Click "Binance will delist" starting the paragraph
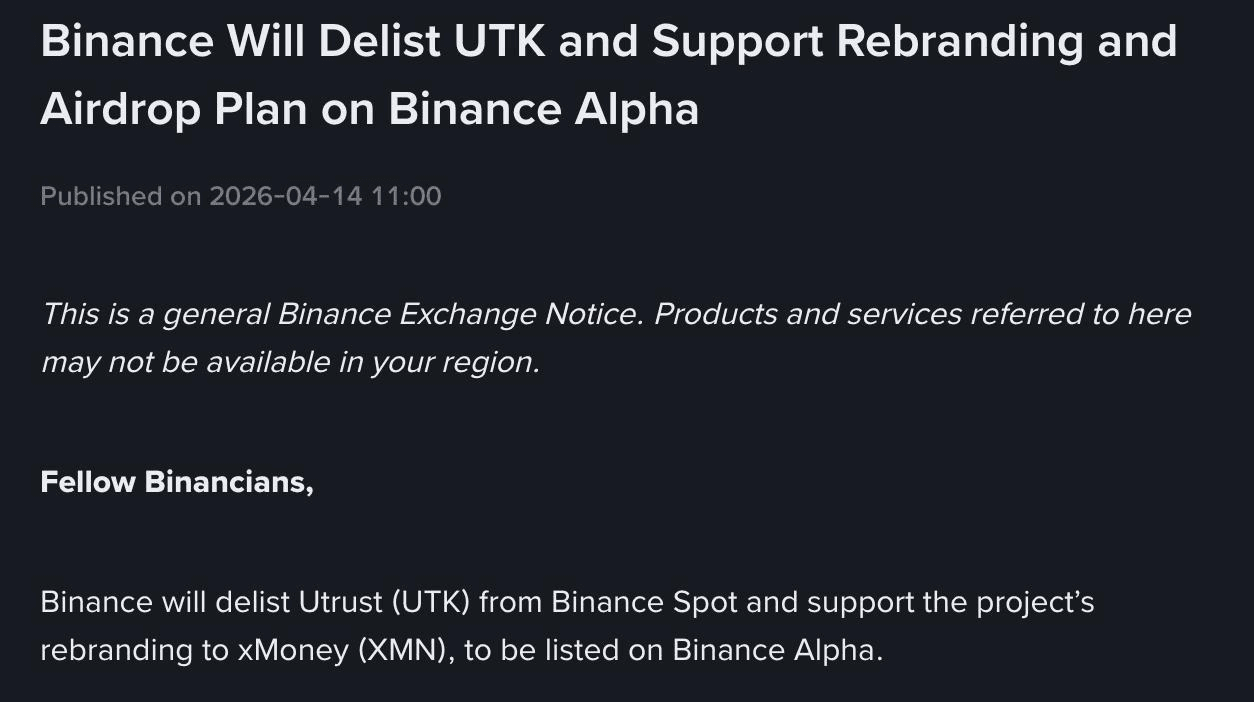 165,603
